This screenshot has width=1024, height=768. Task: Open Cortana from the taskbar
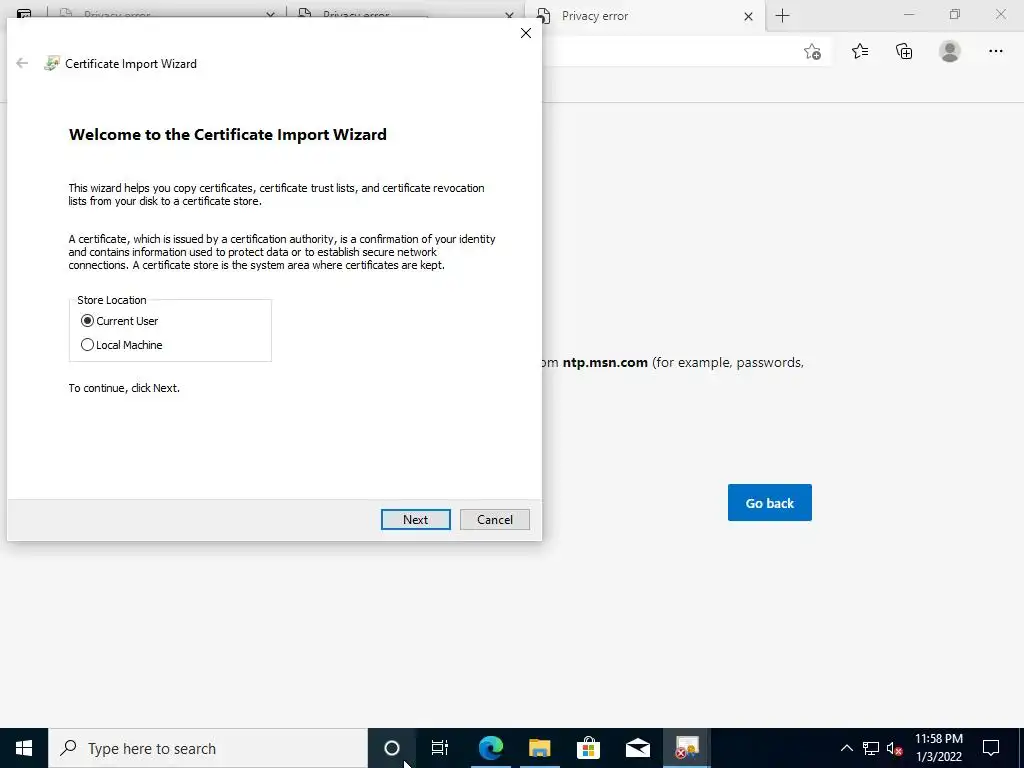click(x=392, y=748)
